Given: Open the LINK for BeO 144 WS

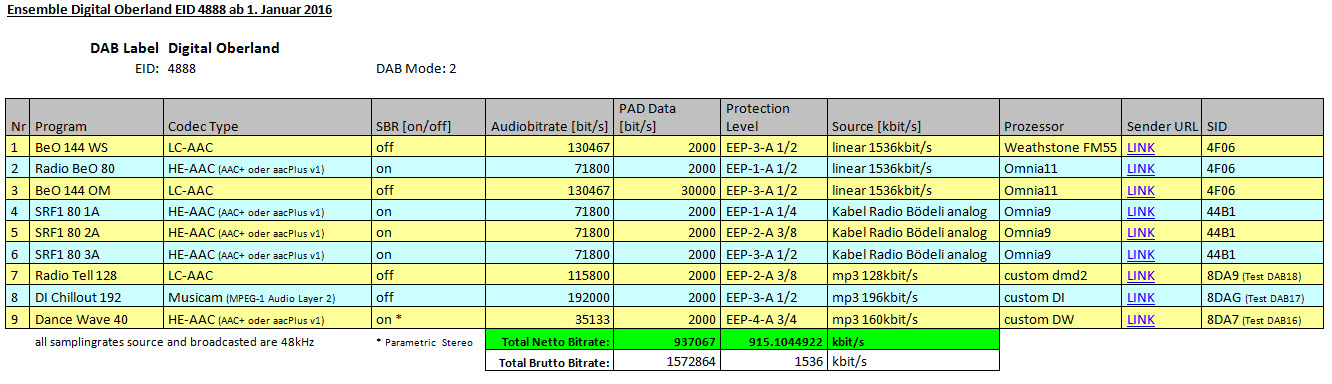Looking at the screenshot, I should (x=1140, y=147).
